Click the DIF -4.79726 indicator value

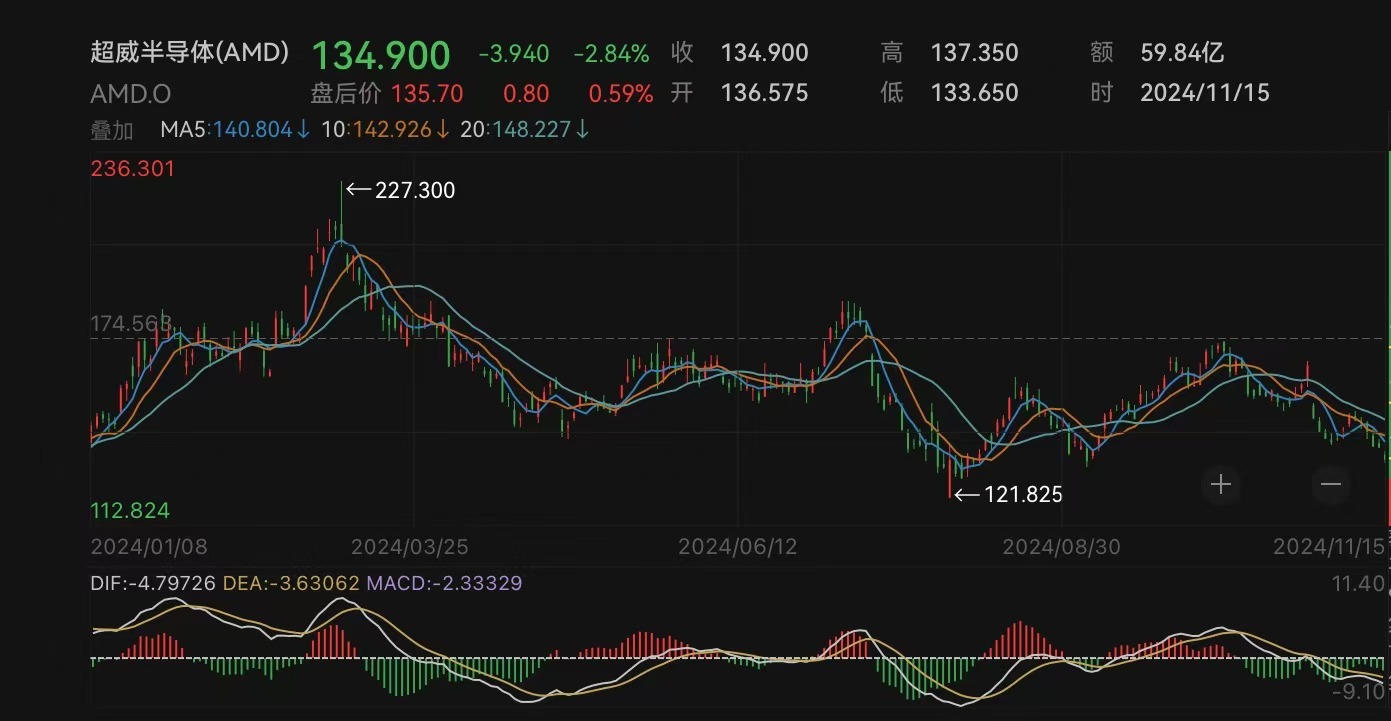click(153, 582)
